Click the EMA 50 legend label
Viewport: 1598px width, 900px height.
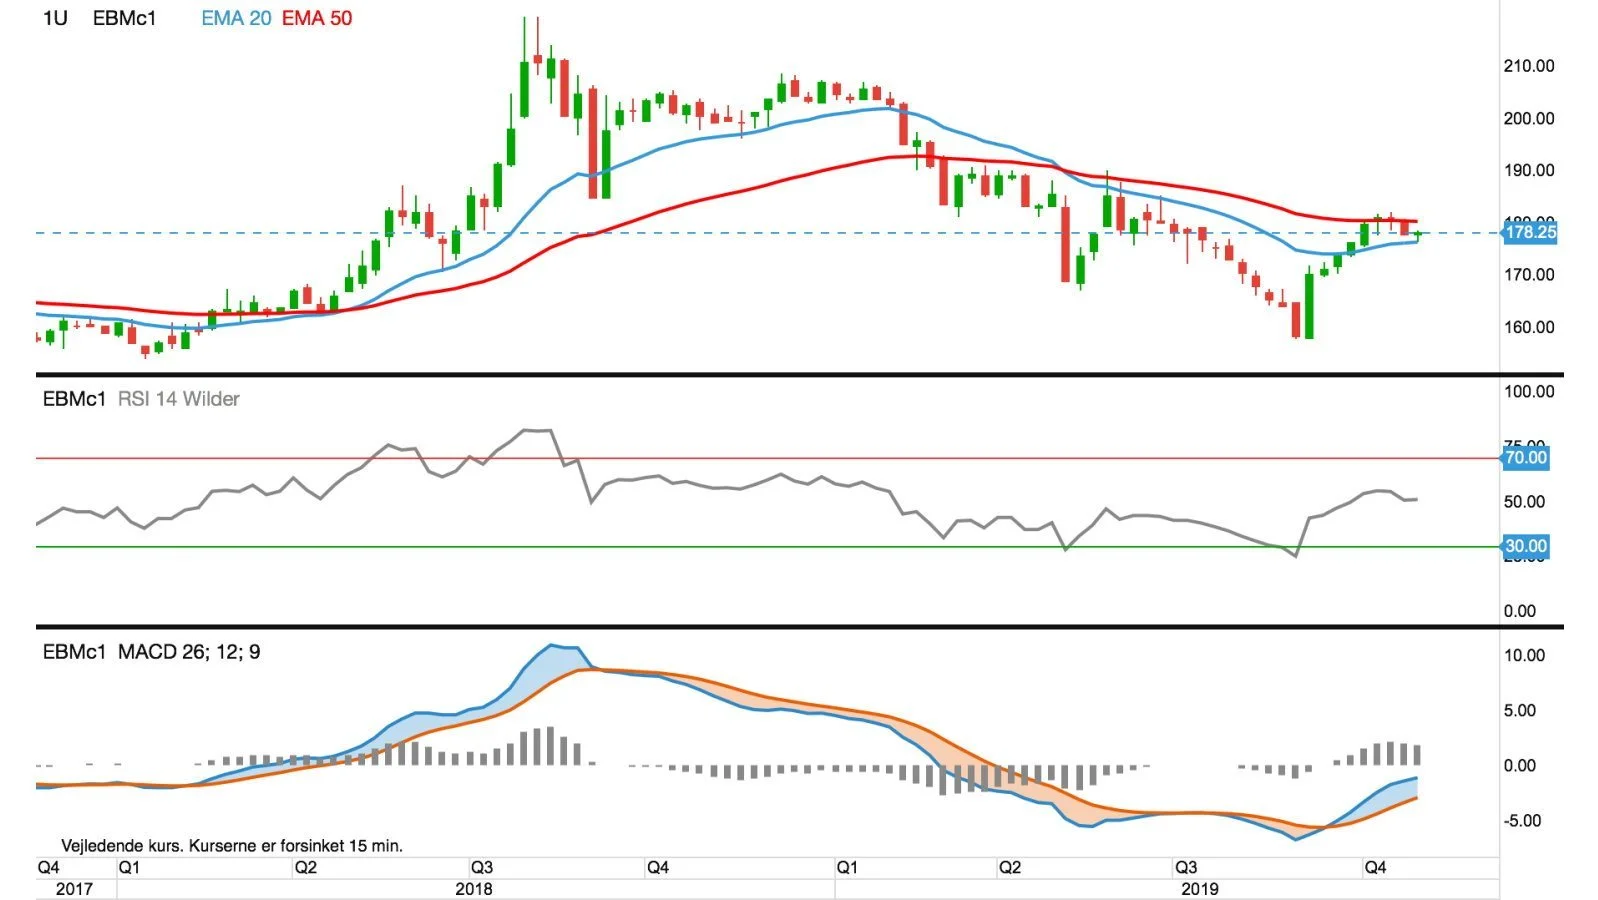[x=317, y=18]
